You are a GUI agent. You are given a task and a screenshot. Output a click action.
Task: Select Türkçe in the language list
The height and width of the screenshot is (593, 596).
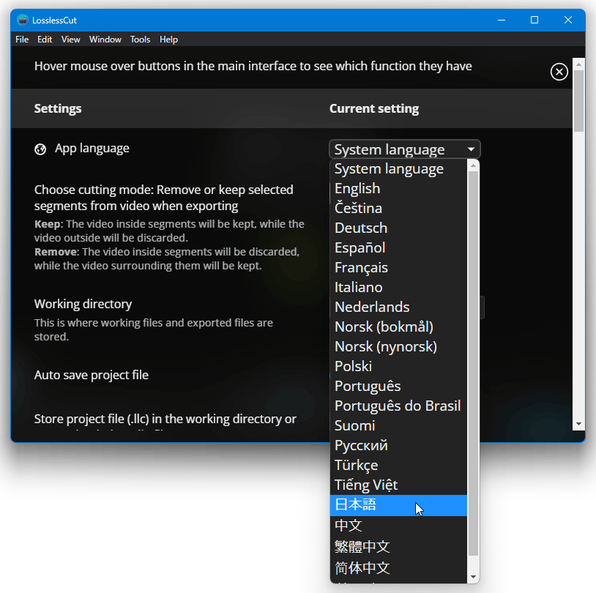[x=398, y=465]
